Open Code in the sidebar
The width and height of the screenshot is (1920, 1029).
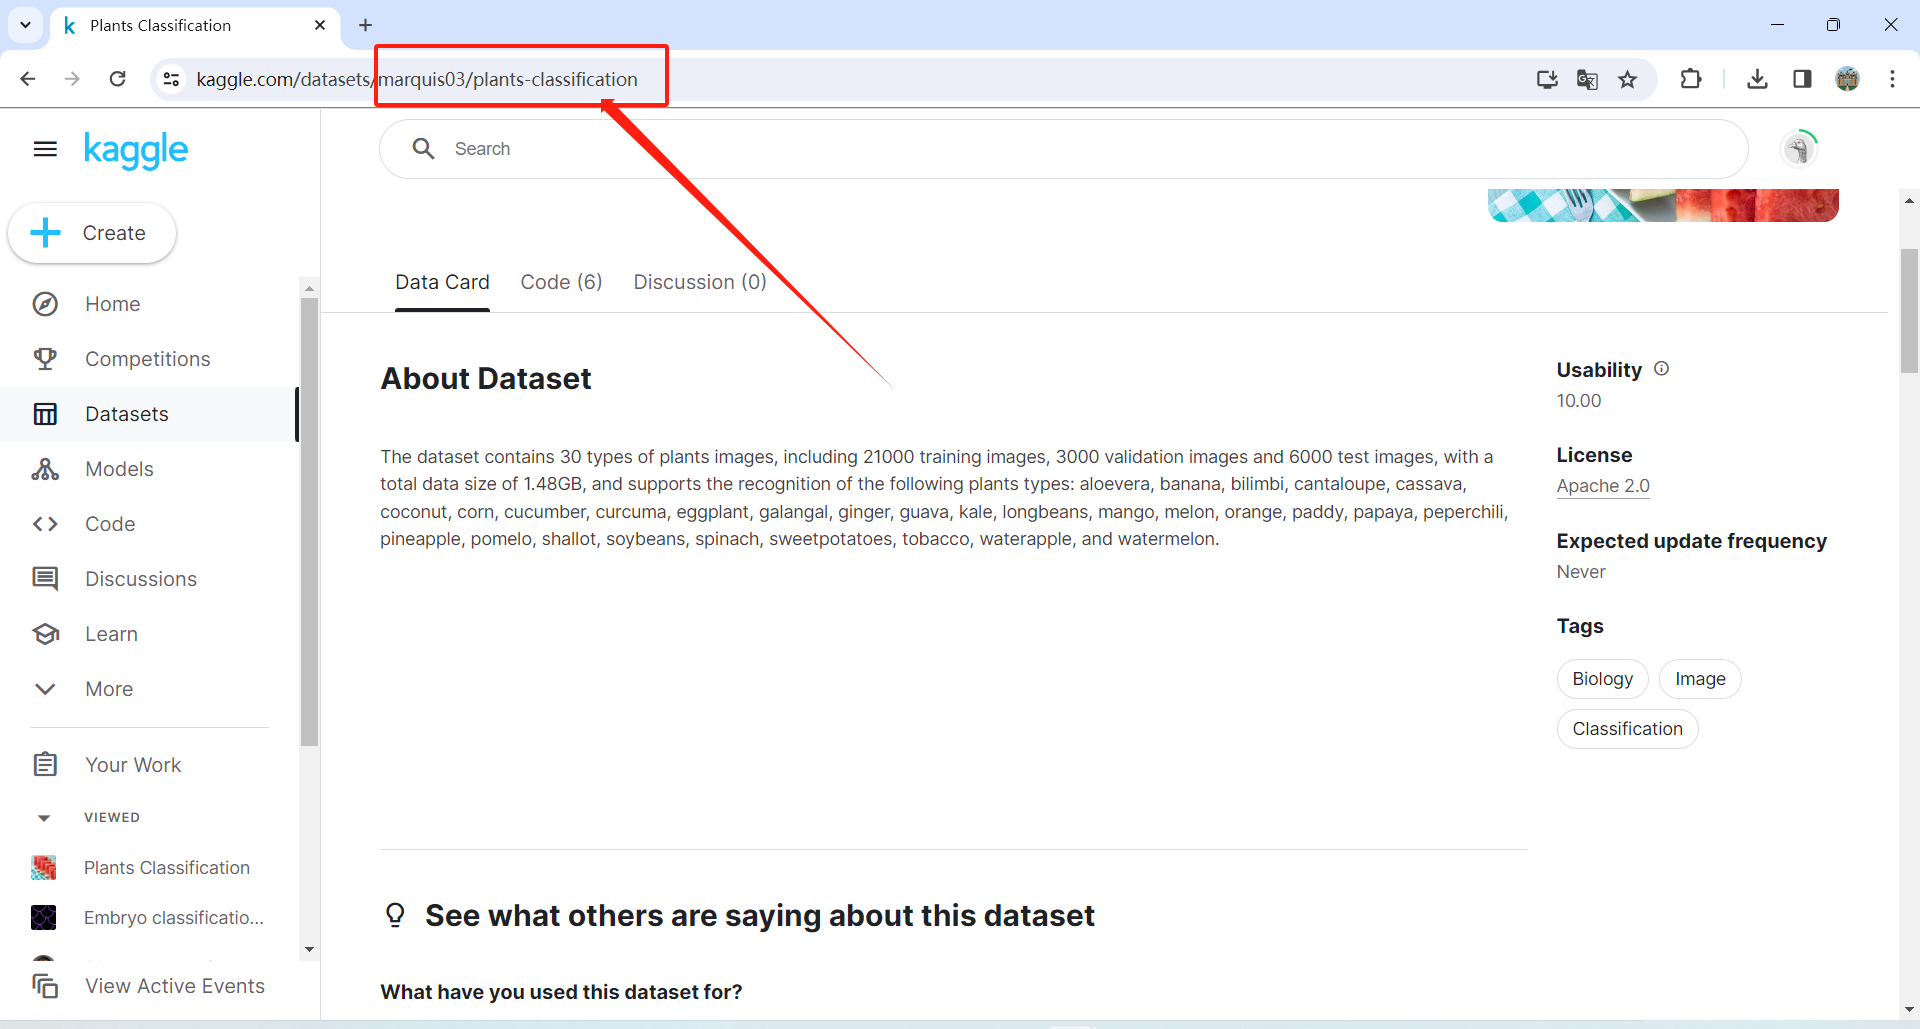point(110,524)
